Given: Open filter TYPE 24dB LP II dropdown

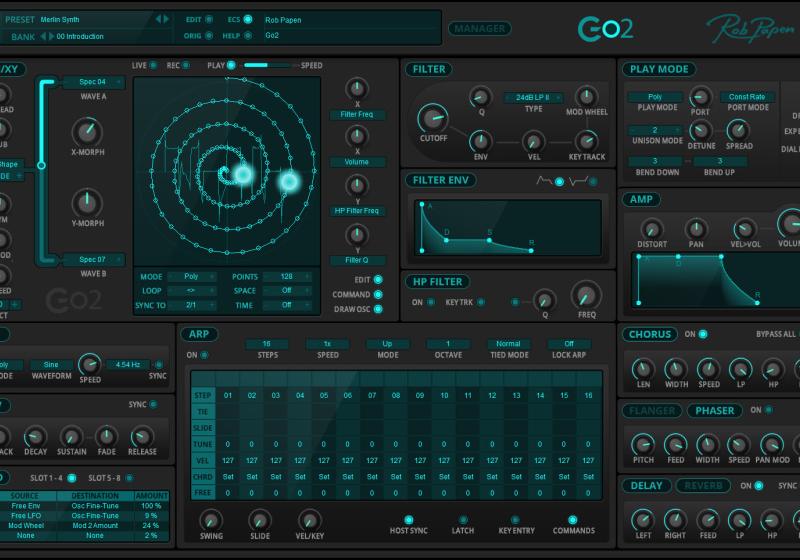Looking at the screenshot, I should pyautogui.click(x=533, y=97).
